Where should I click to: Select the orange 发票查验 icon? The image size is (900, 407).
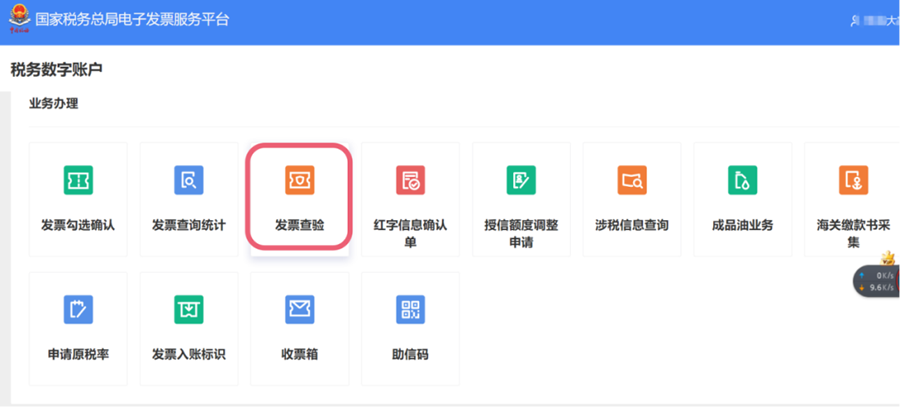tap(299, 180)
